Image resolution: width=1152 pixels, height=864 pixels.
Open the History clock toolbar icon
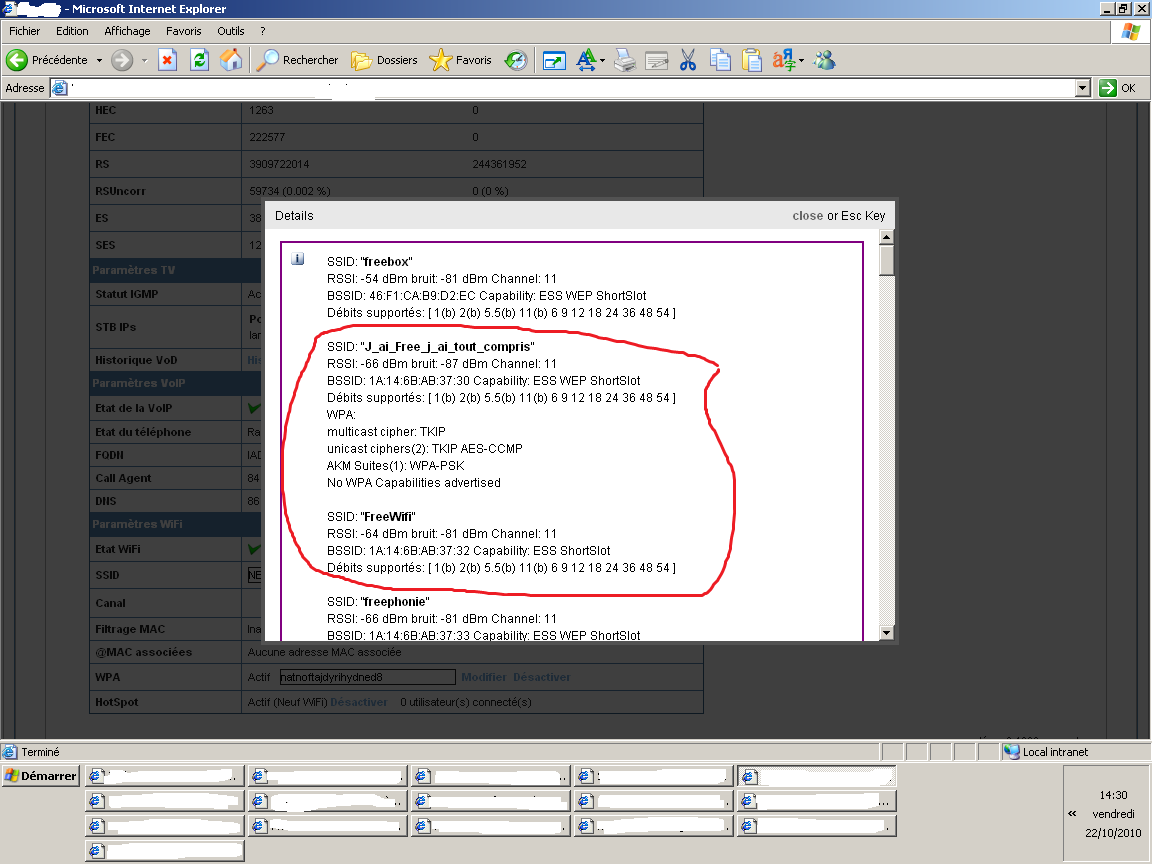pos(516,60)
